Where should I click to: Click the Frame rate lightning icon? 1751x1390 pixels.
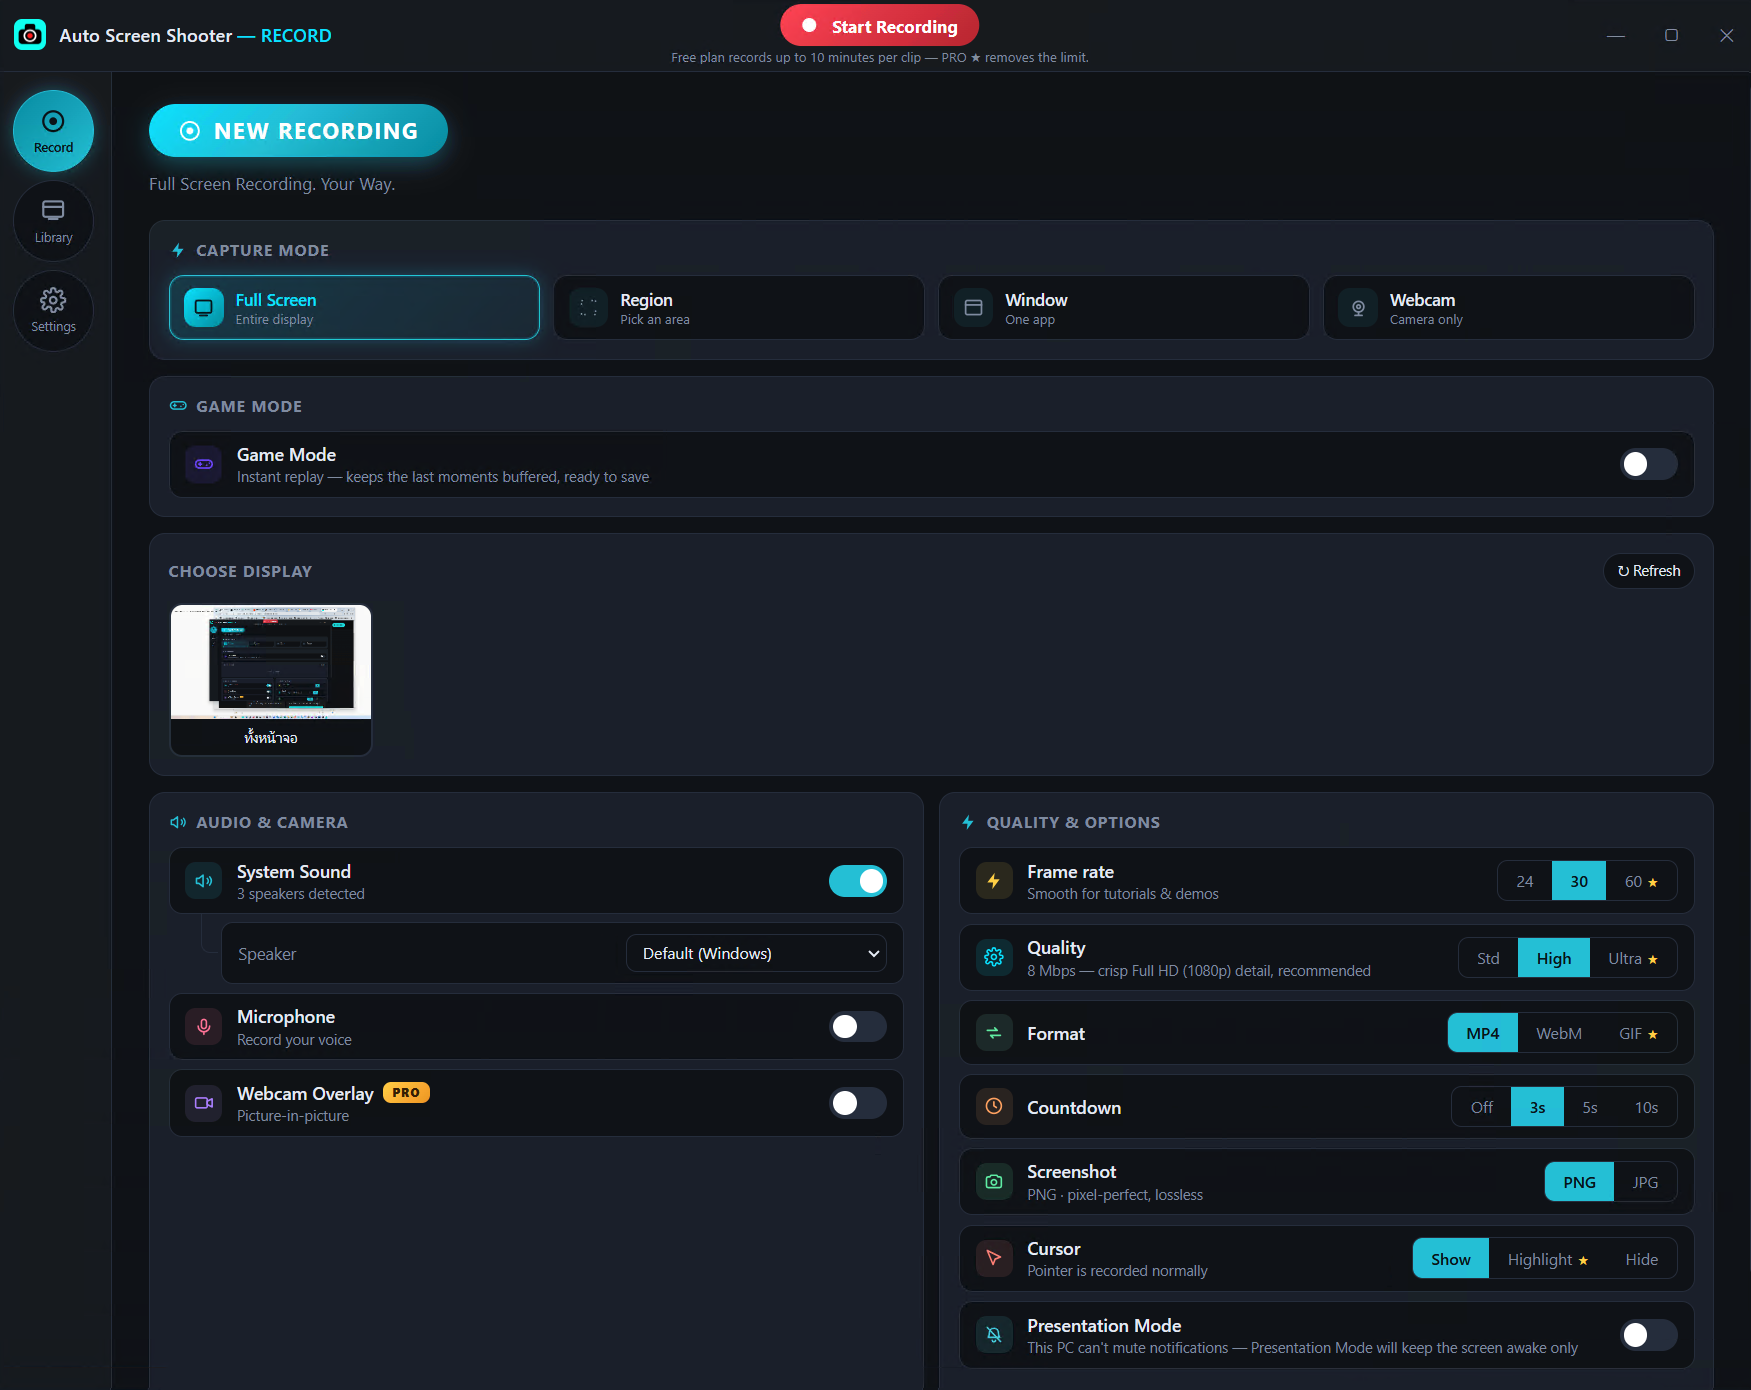(994, 881)
